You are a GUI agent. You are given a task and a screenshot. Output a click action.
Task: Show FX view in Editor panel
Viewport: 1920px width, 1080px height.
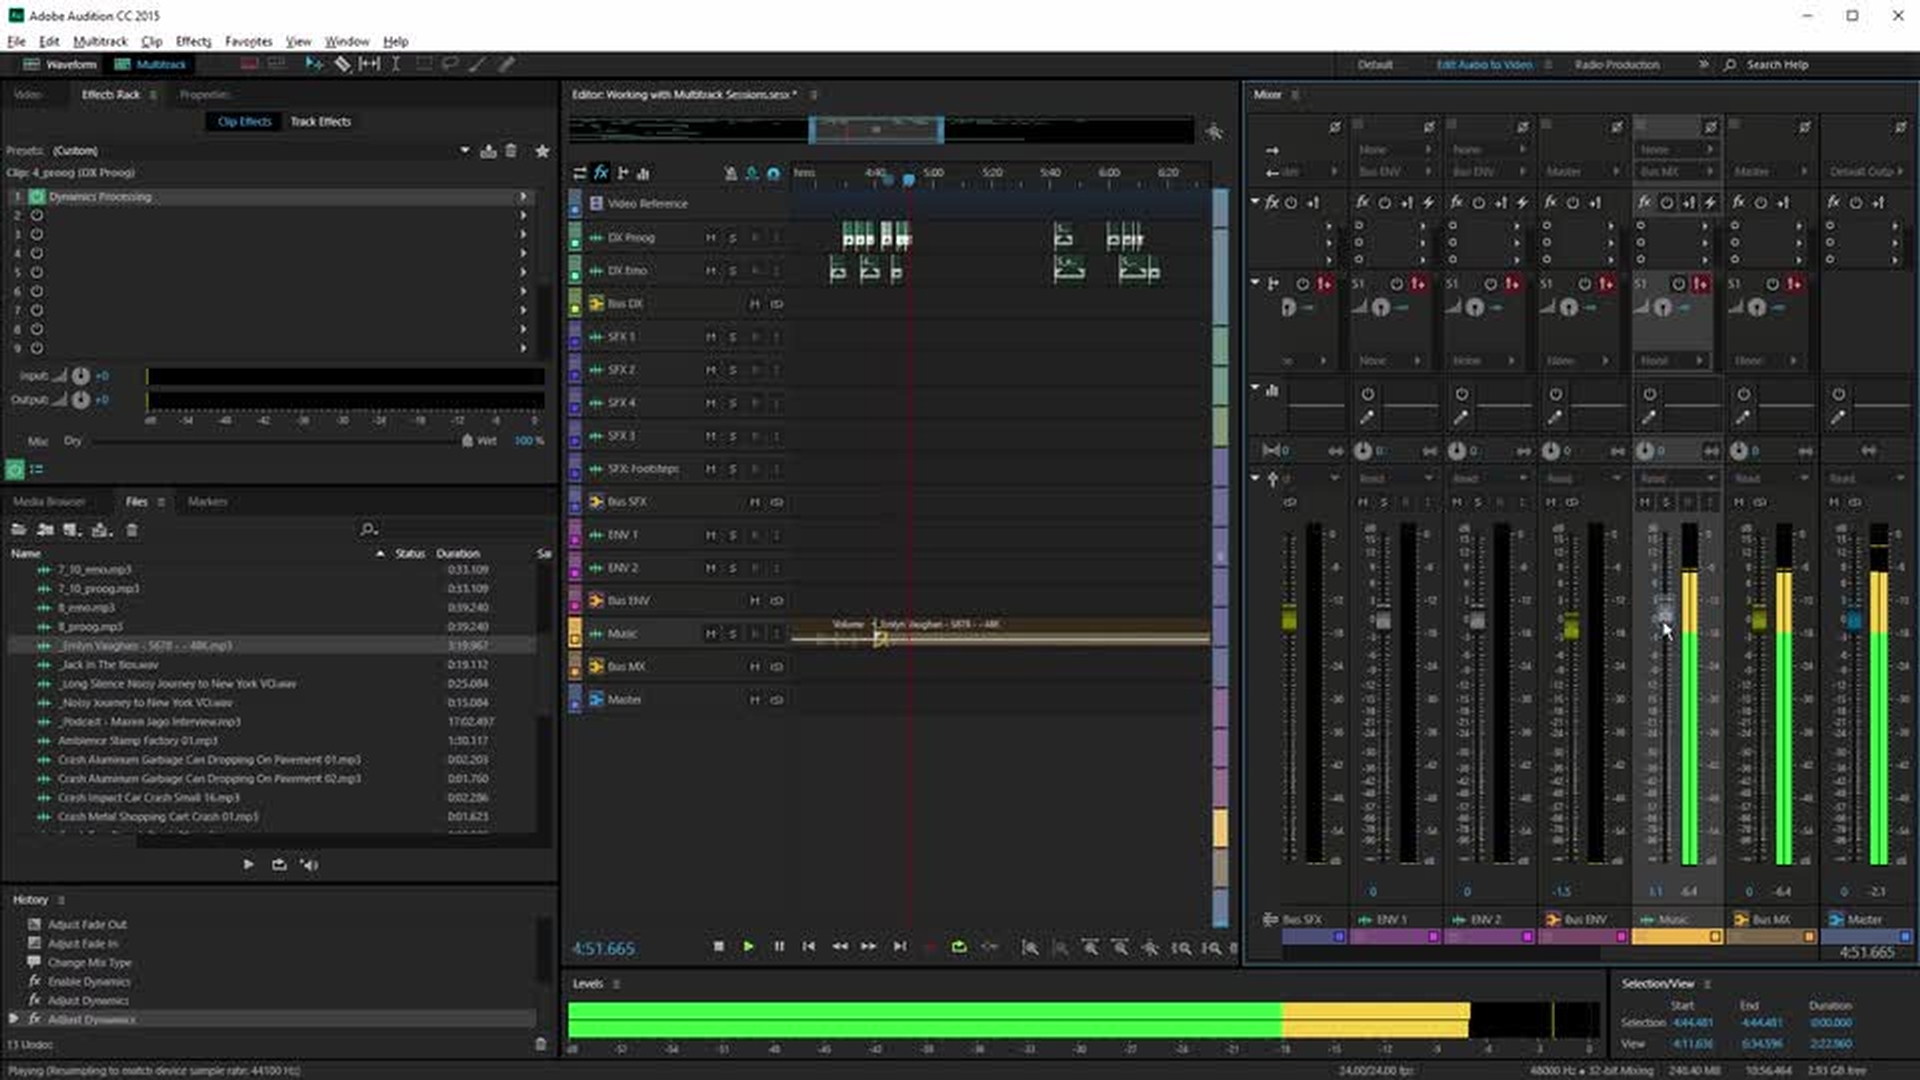(x=601, y=173)
